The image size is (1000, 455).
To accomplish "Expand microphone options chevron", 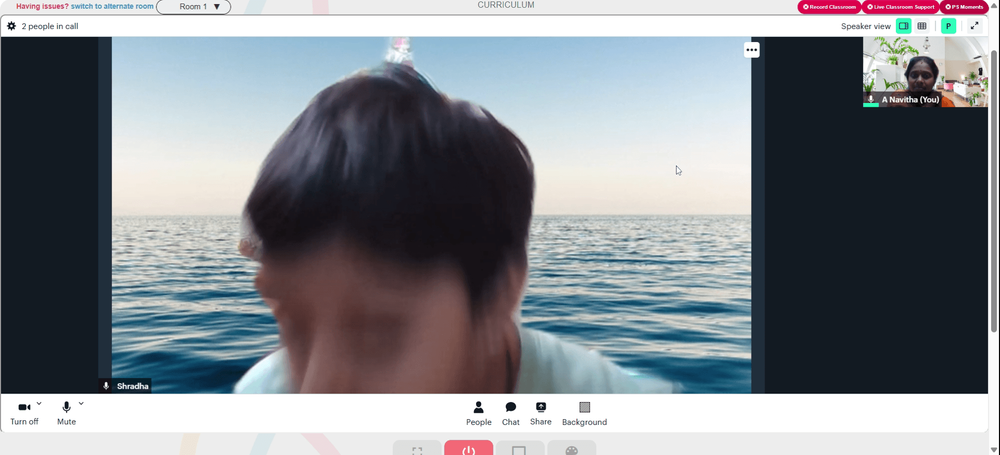I will coord(81,403).
